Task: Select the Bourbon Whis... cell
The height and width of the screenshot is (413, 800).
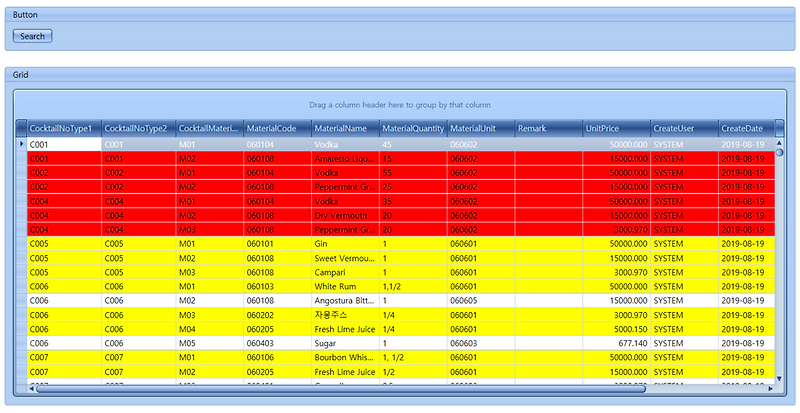Action: point(345,357)
